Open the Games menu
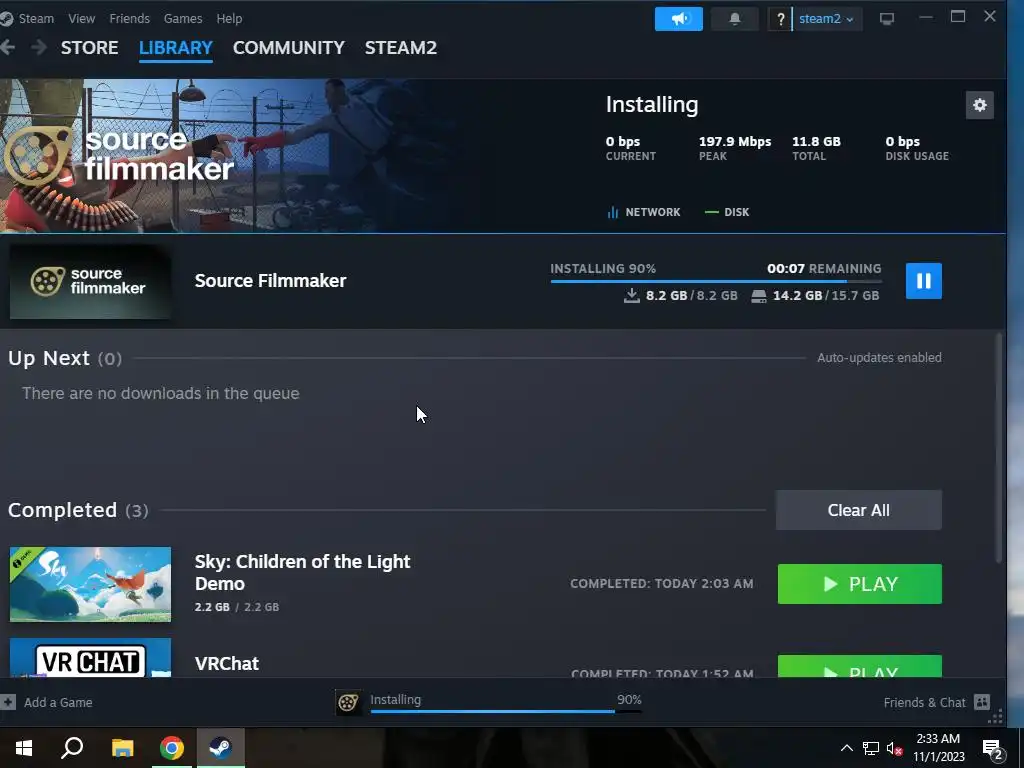This screenshot has height=768, width=1024. [183, 19]
